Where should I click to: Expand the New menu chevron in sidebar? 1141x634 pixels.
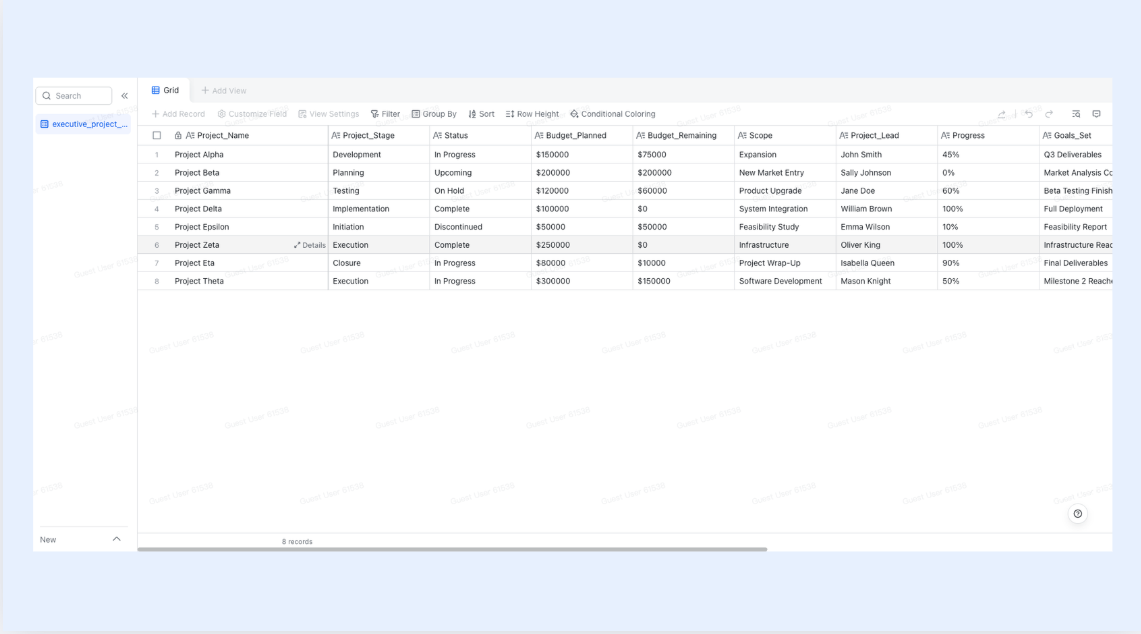(x=116, y=539)
